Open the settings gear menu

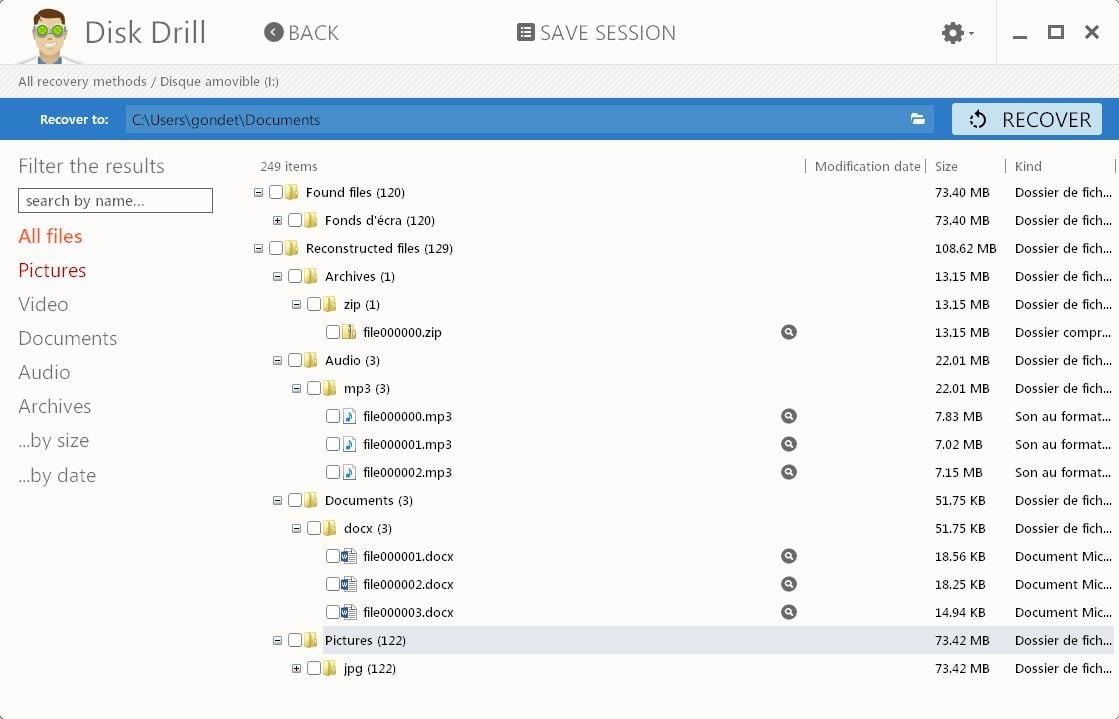(x=955, y=33)
